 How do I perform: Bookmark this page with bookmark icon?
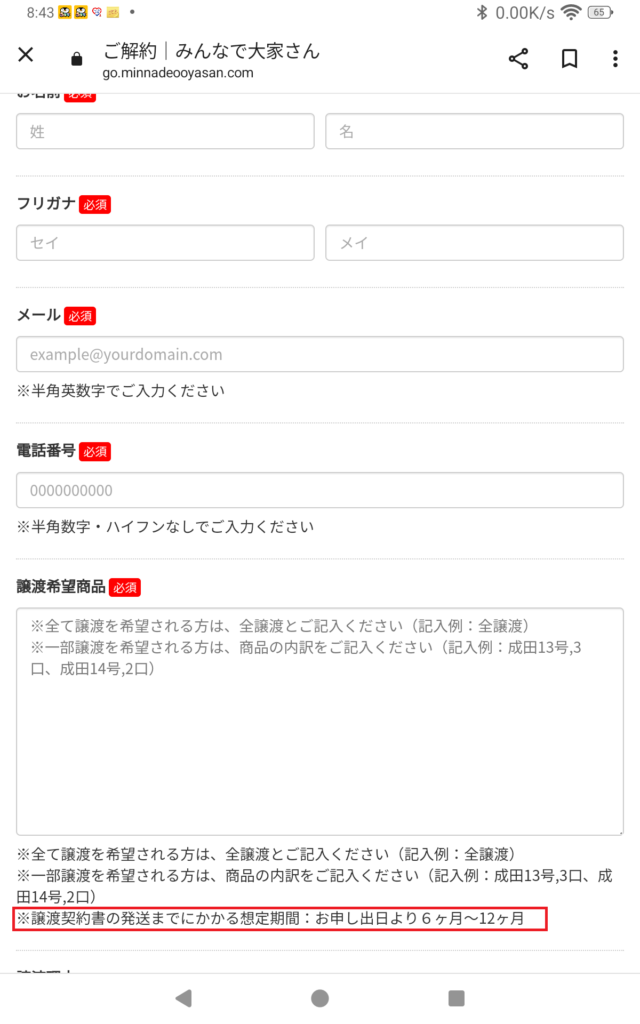(x=569, y=59)
